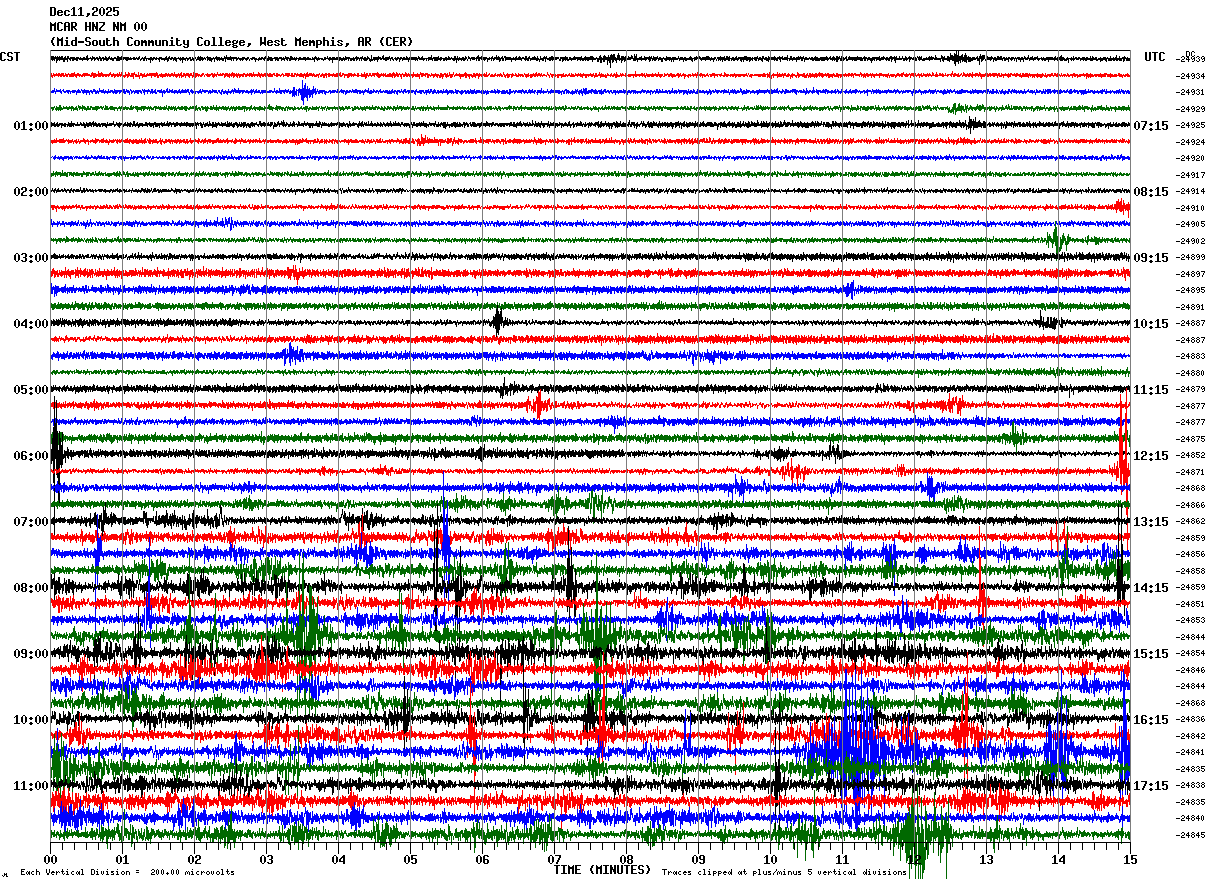
Task: Click the DC offset value -24852
Action: click(x=1191, y=455)
